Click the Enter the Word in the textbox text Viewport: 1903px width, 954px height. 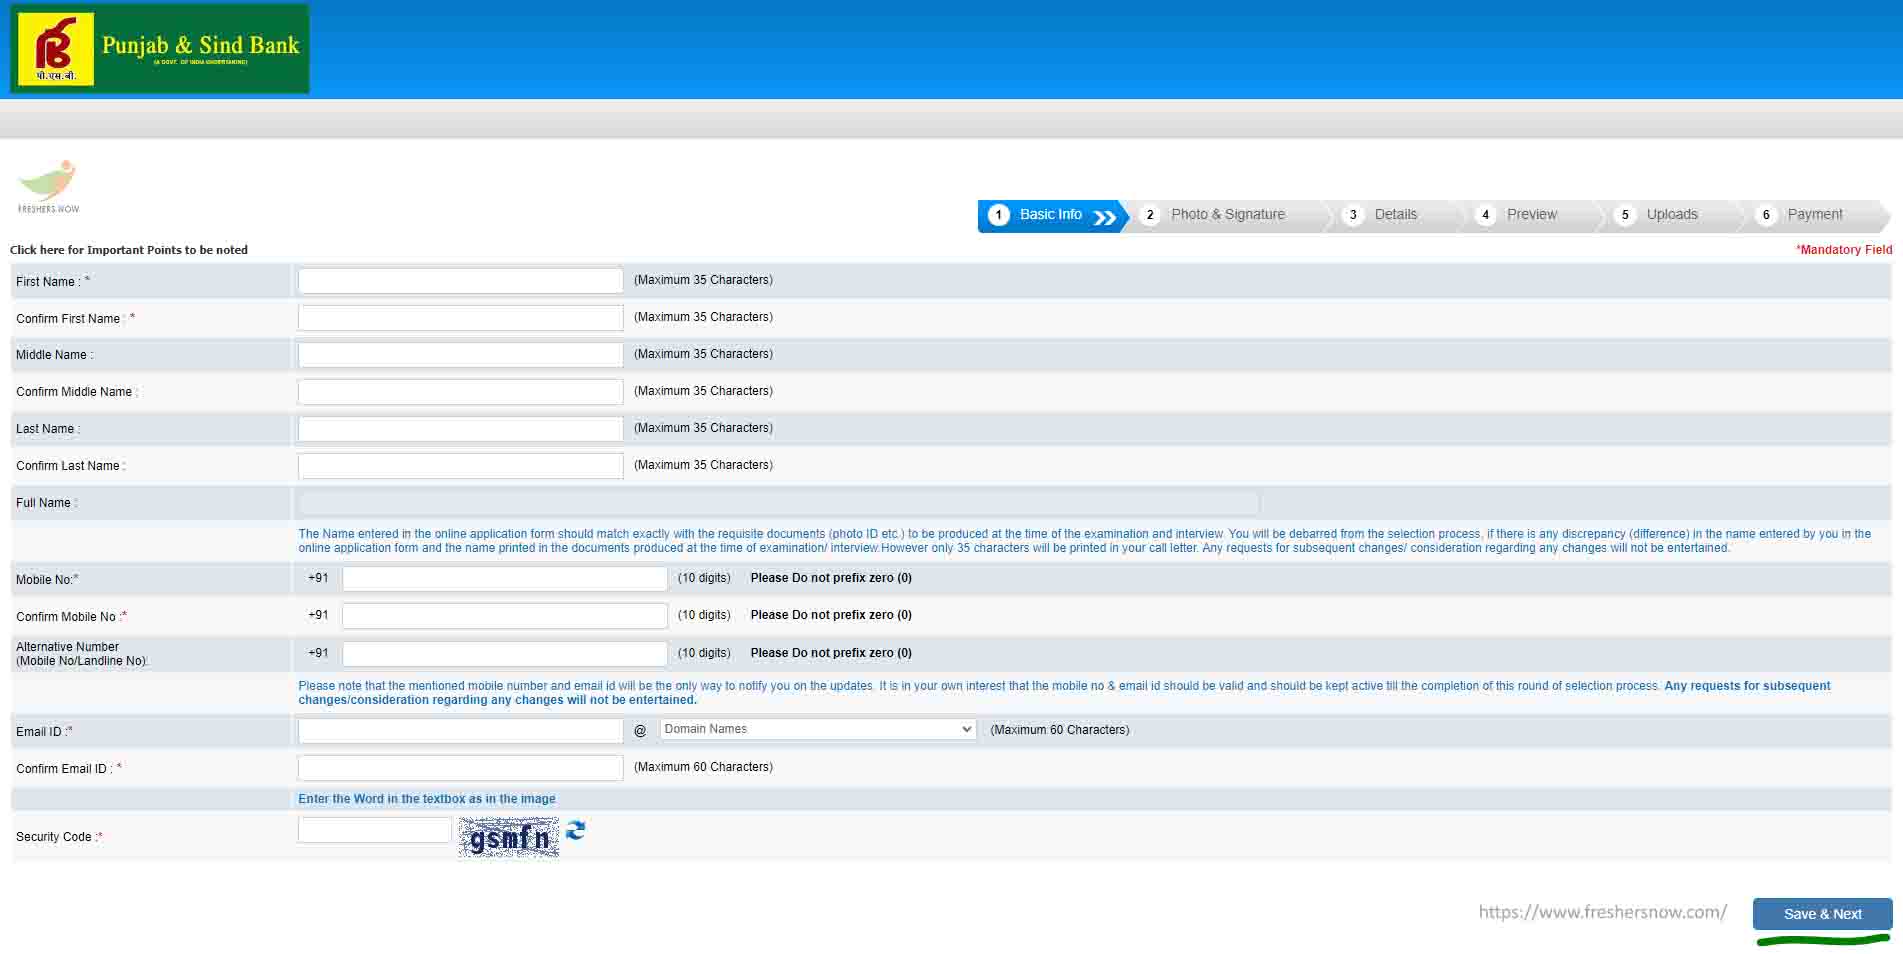point(427,799)
